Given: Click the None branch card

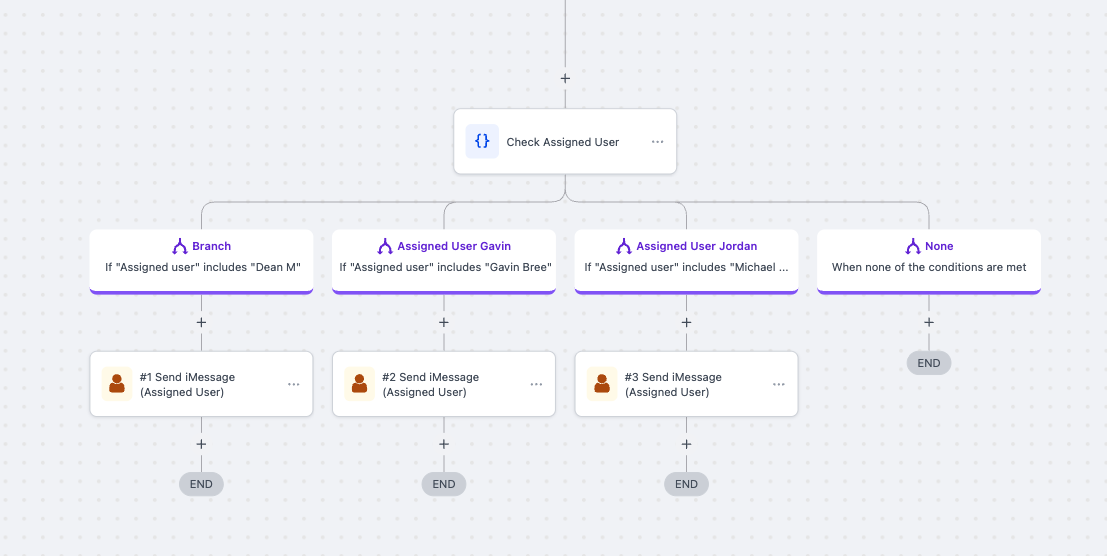Looking at the screenshot, I should click(x=929, y=257).
